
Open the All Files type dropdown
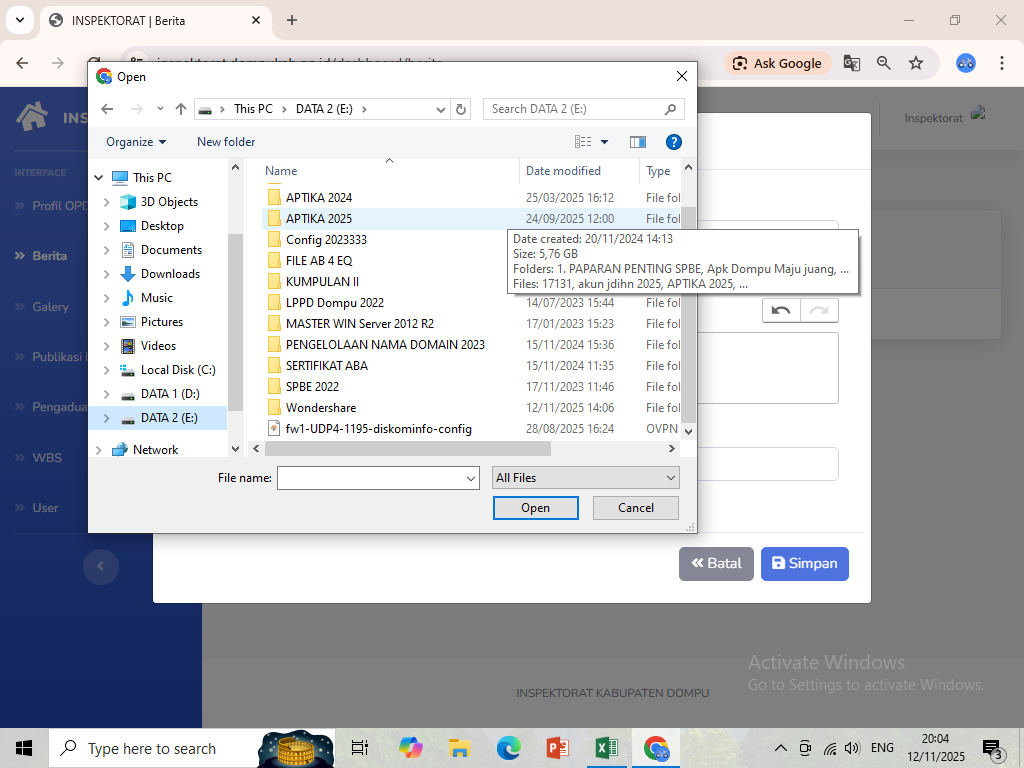(x=586, y=478)
